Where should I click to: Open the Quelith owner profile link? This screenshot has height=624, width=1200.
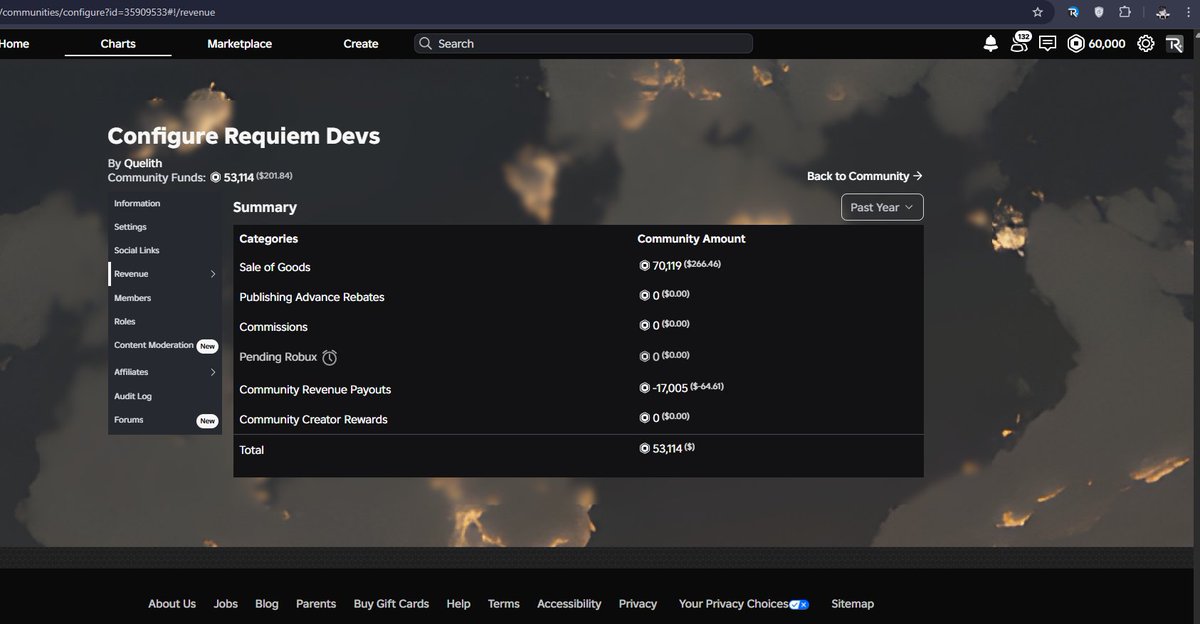click(x=143, y=163)
